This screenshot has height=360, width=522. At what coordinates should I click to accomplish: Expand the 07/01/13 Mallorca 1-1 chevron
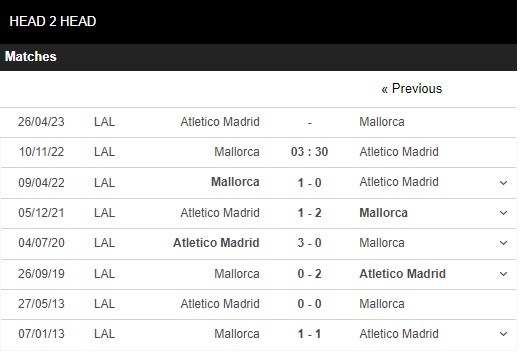point(503,334)
